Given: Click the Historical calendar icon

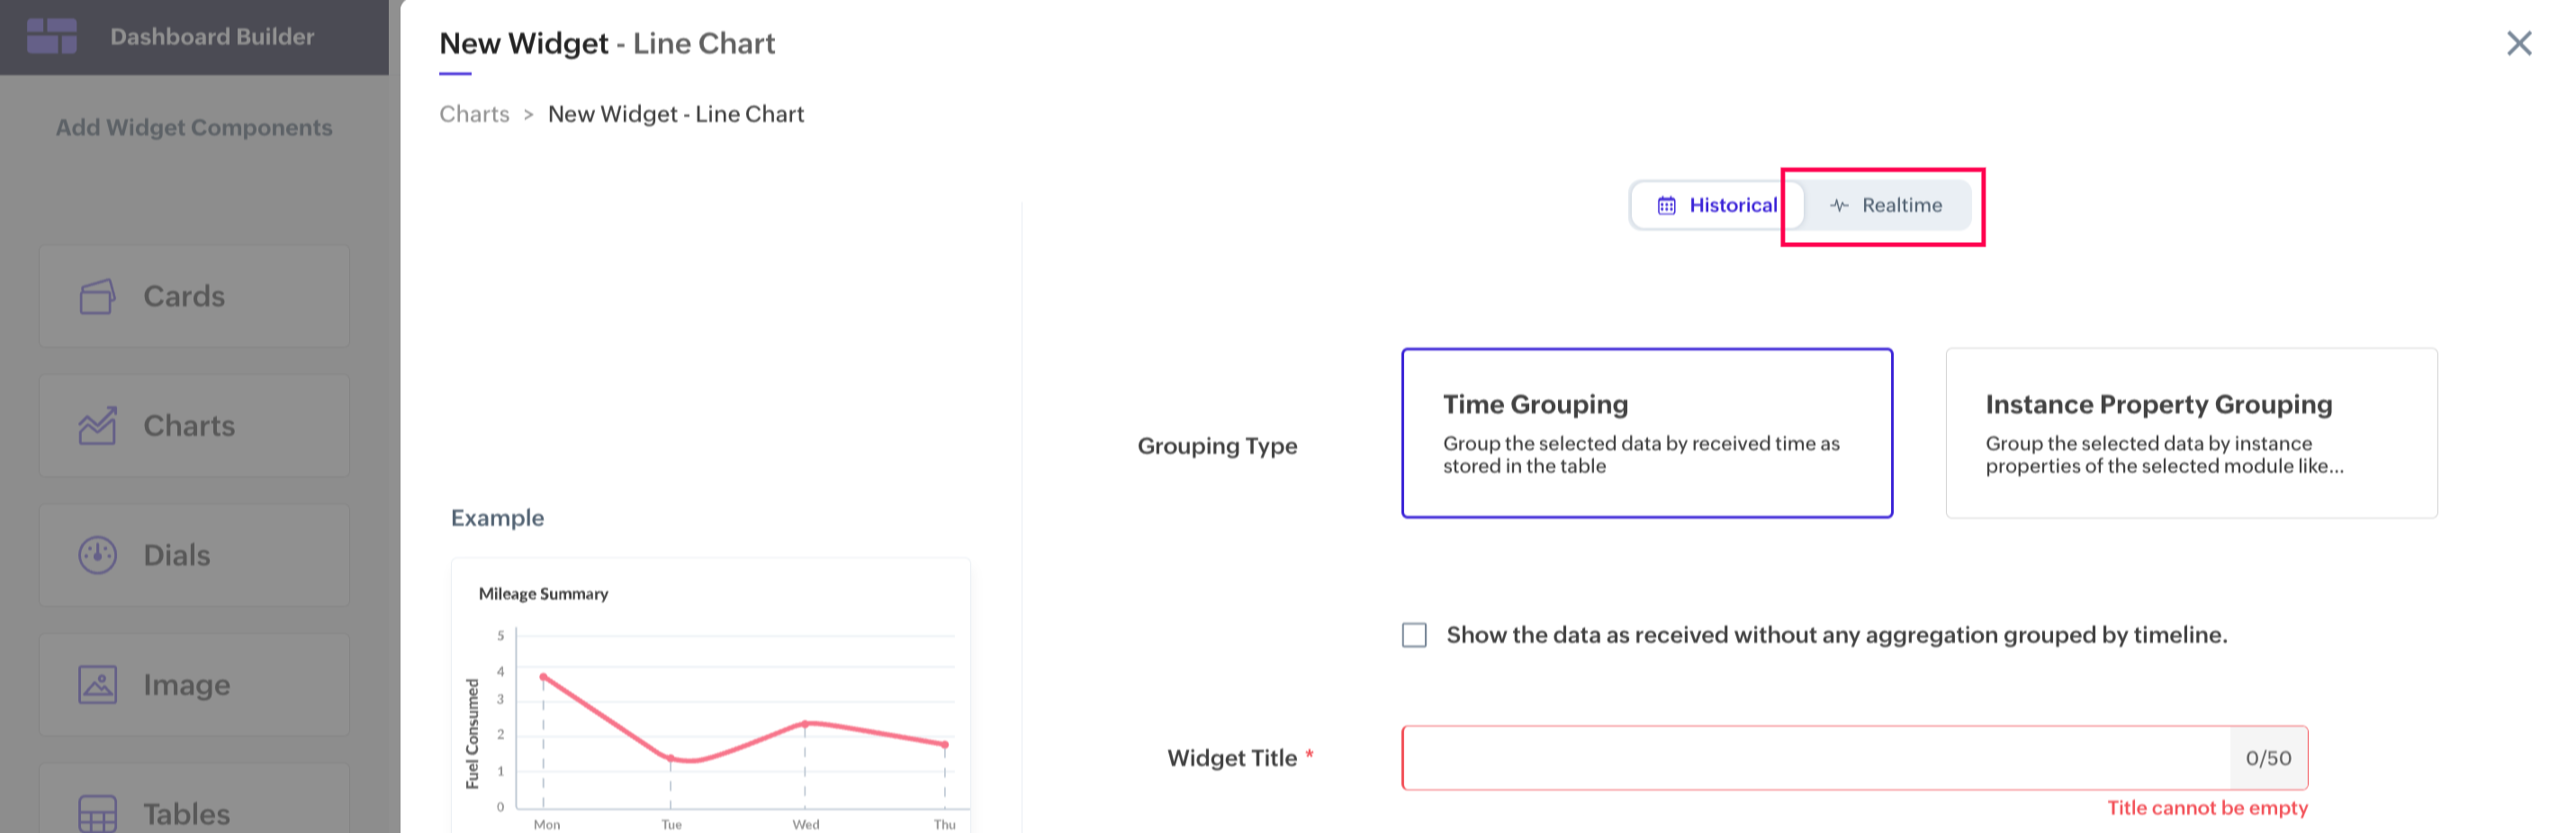Looking at the screenshot, I should click(x=1666, y=206).
